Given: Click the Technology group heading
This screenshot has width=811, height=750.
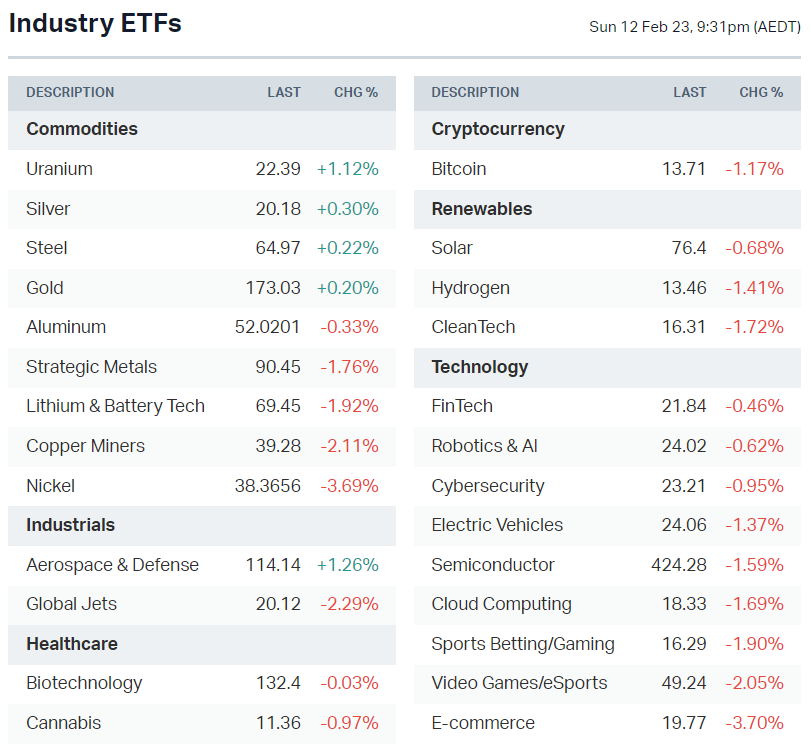Looking at the screenshot, I should point(480,367).
